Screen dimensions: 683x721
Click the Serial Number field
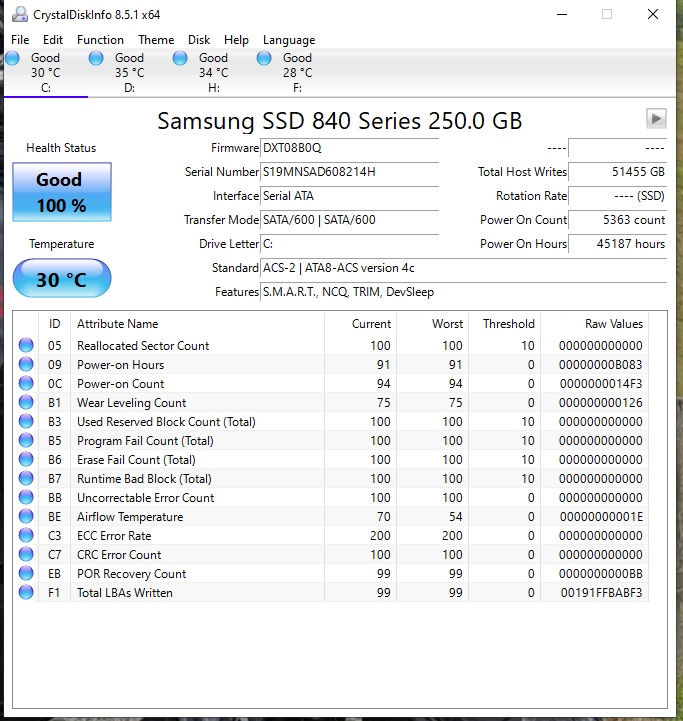point(349,172)
